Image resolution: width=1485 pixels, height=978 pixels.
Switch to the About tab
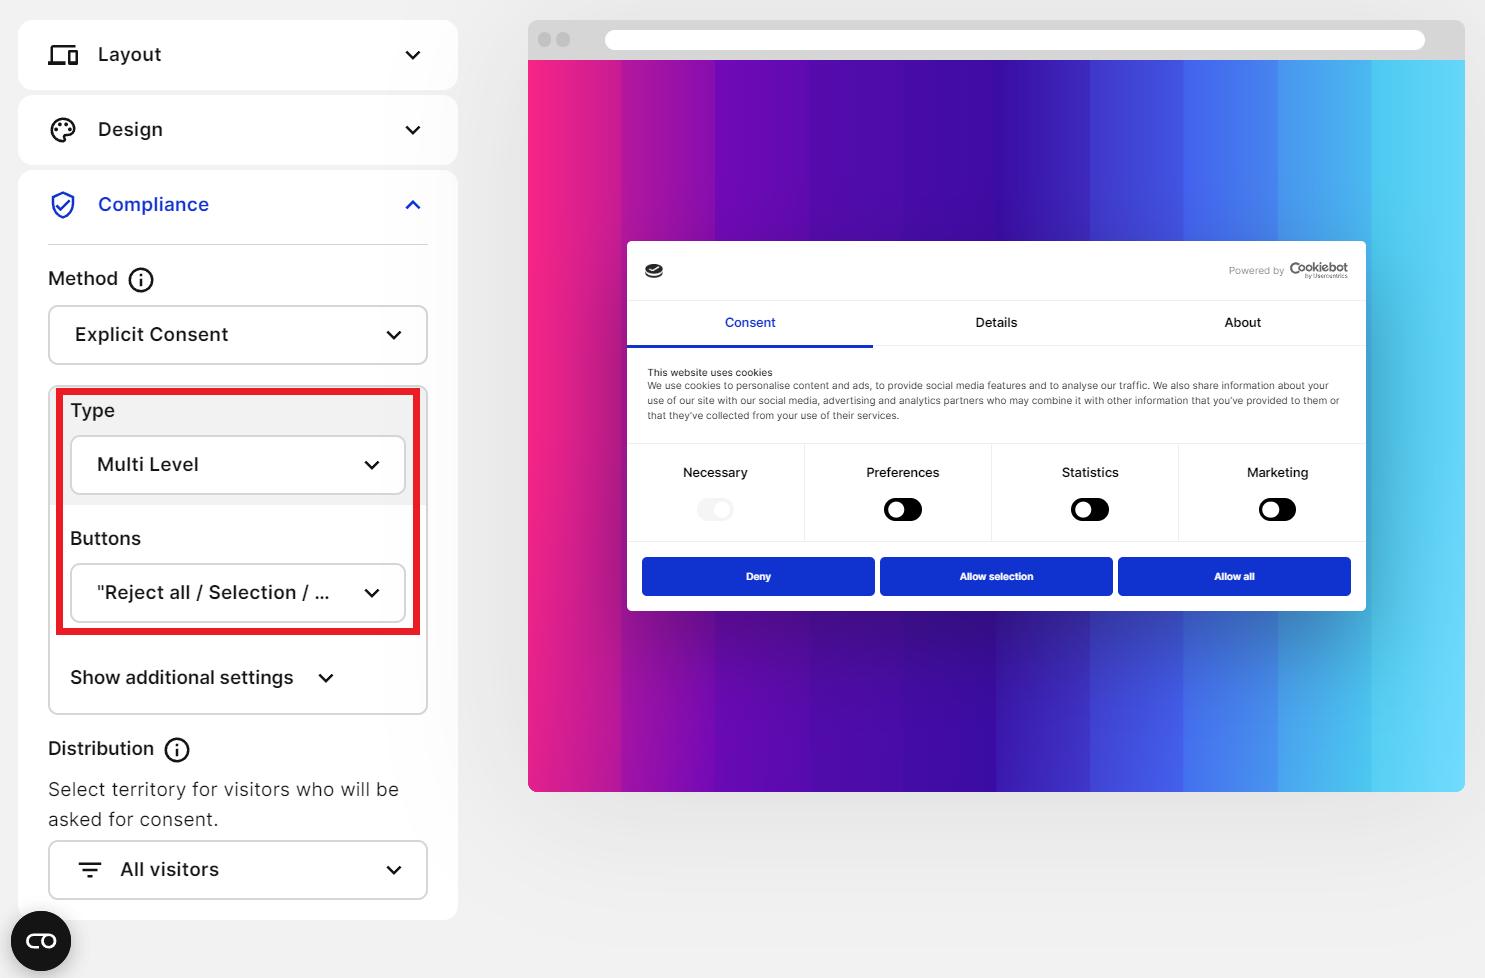tap(1242, 323)
